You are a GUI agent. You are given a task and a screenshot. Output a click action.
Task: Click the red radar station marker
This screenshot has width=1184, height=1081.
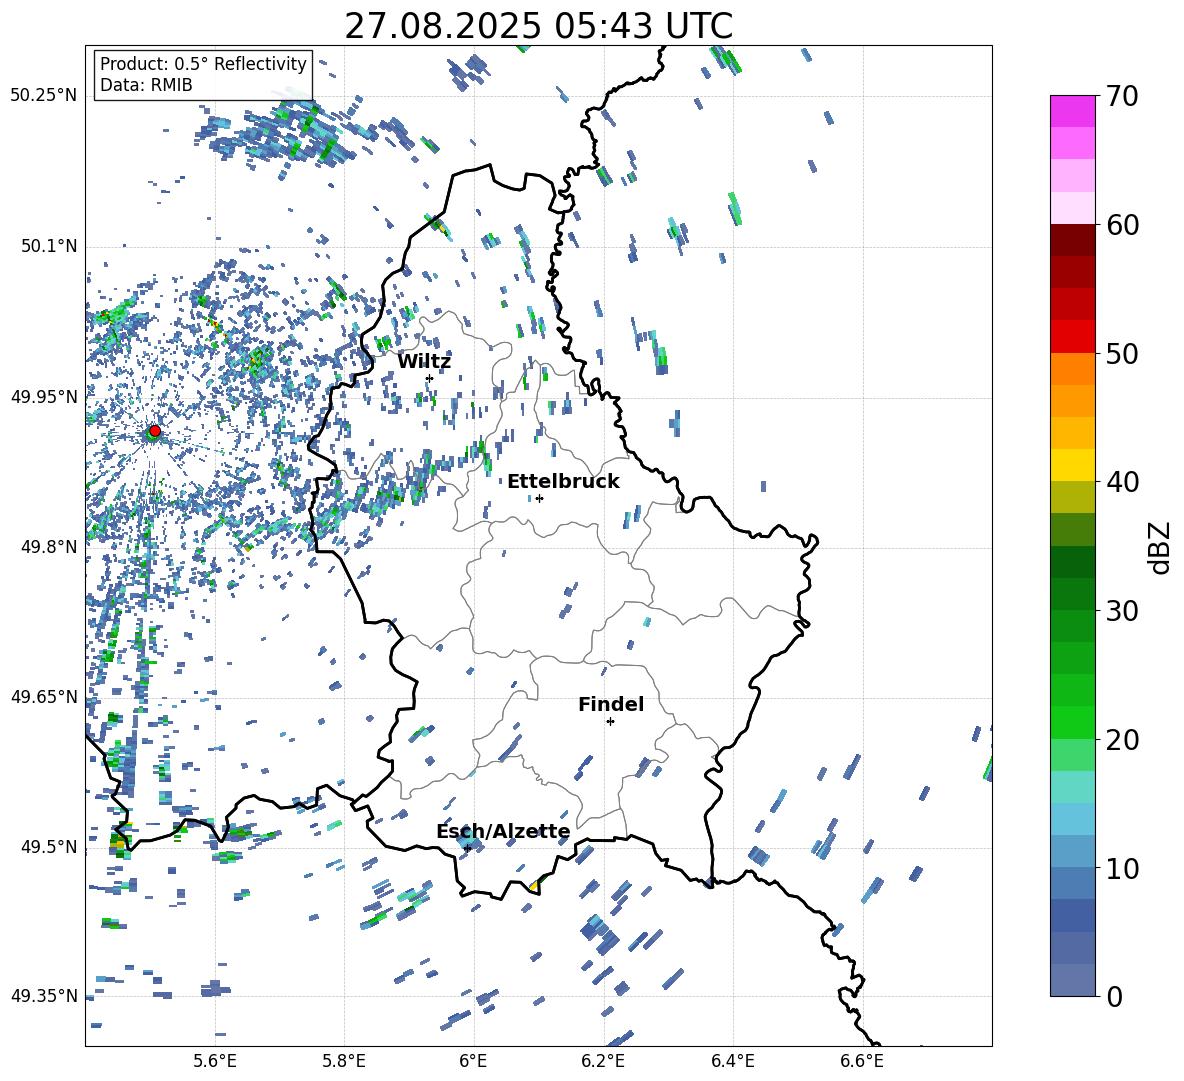(x=155, y=430)
